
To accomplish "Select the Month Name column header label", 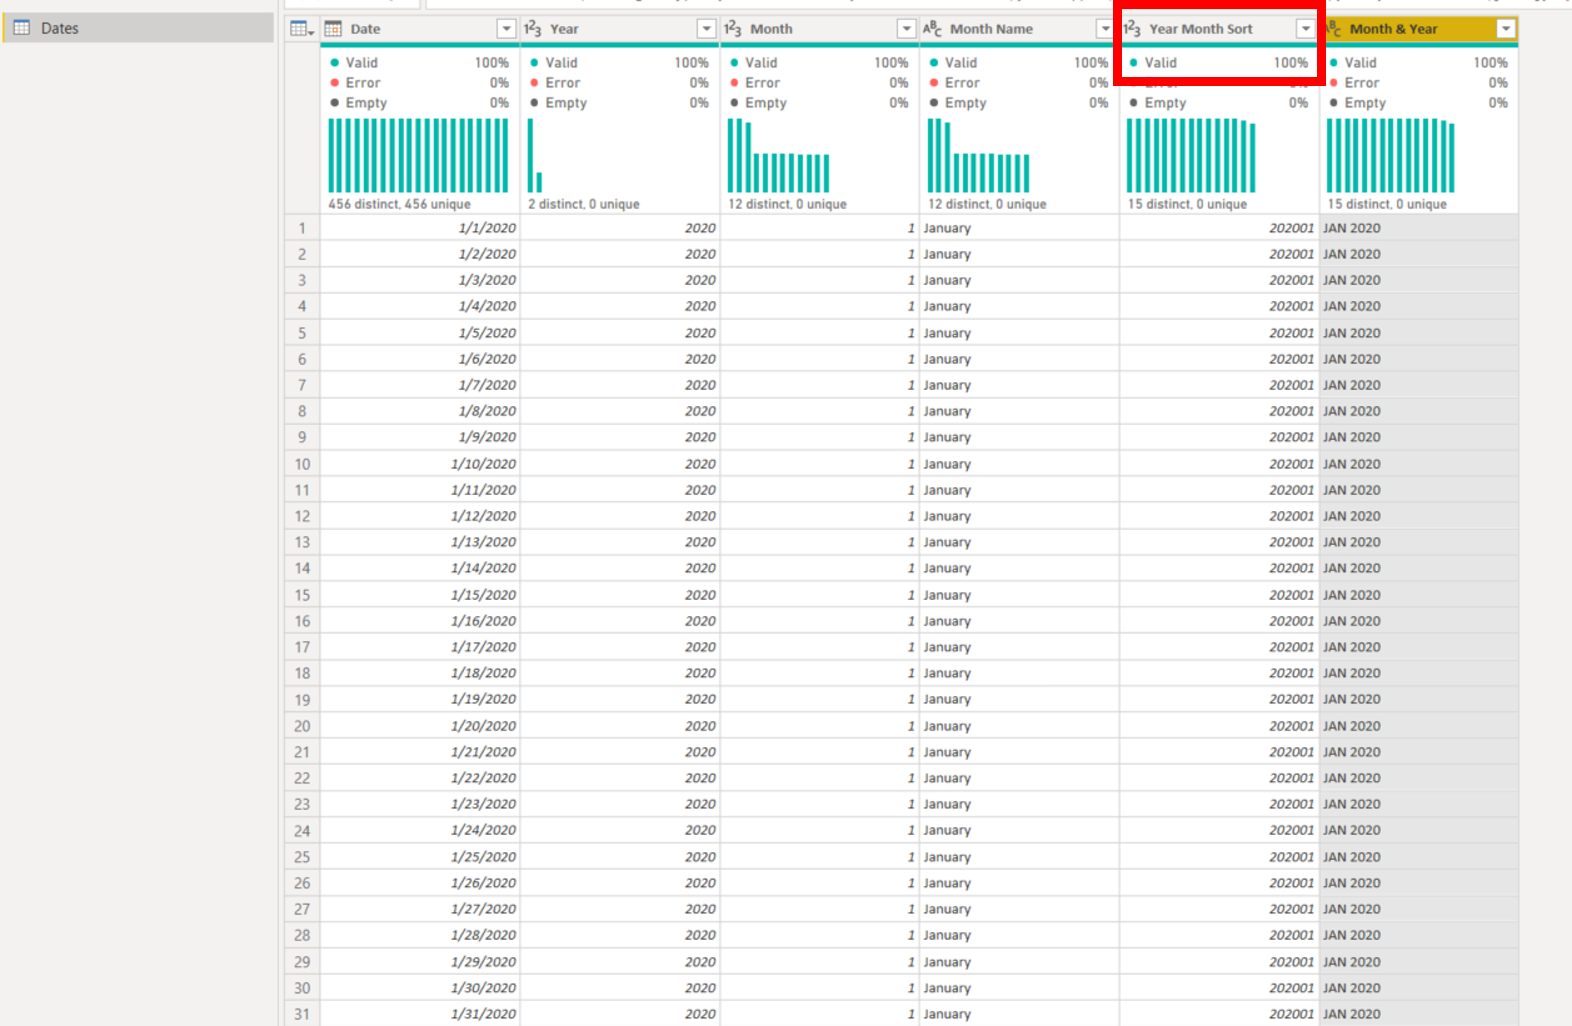I will [991, 29].
